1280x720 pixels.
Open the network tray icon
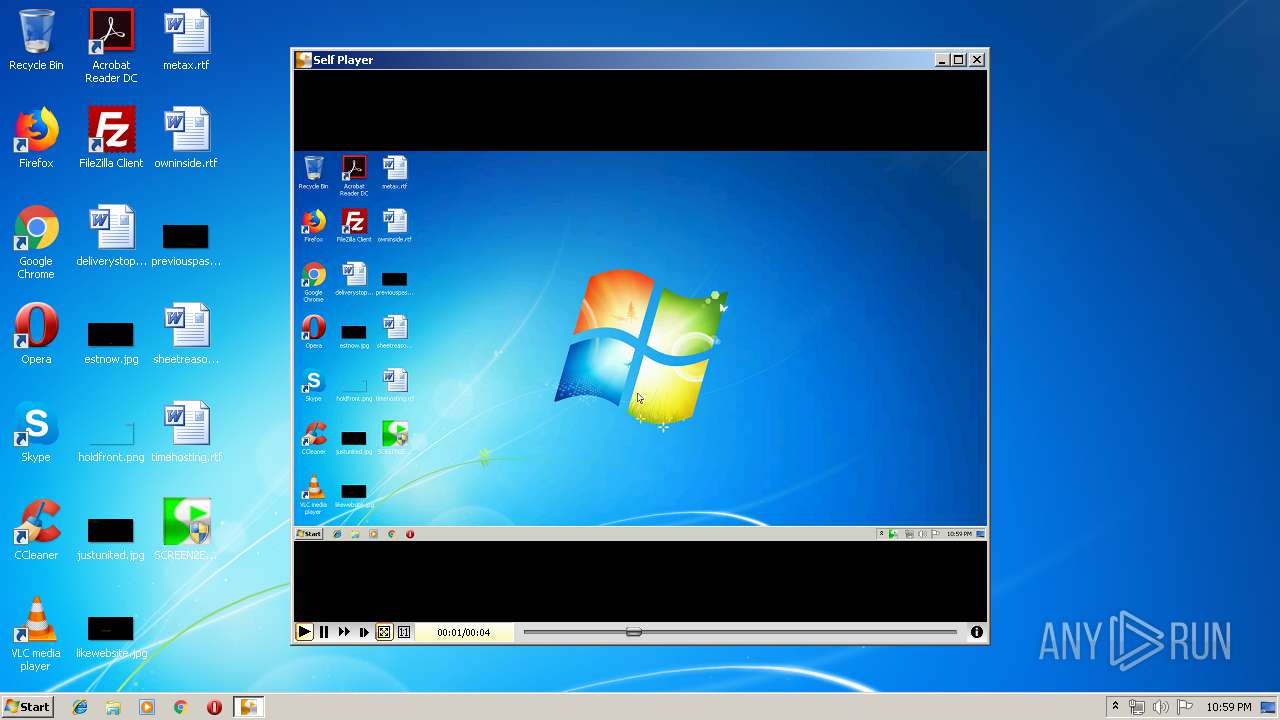click(x=1137, y=707)
